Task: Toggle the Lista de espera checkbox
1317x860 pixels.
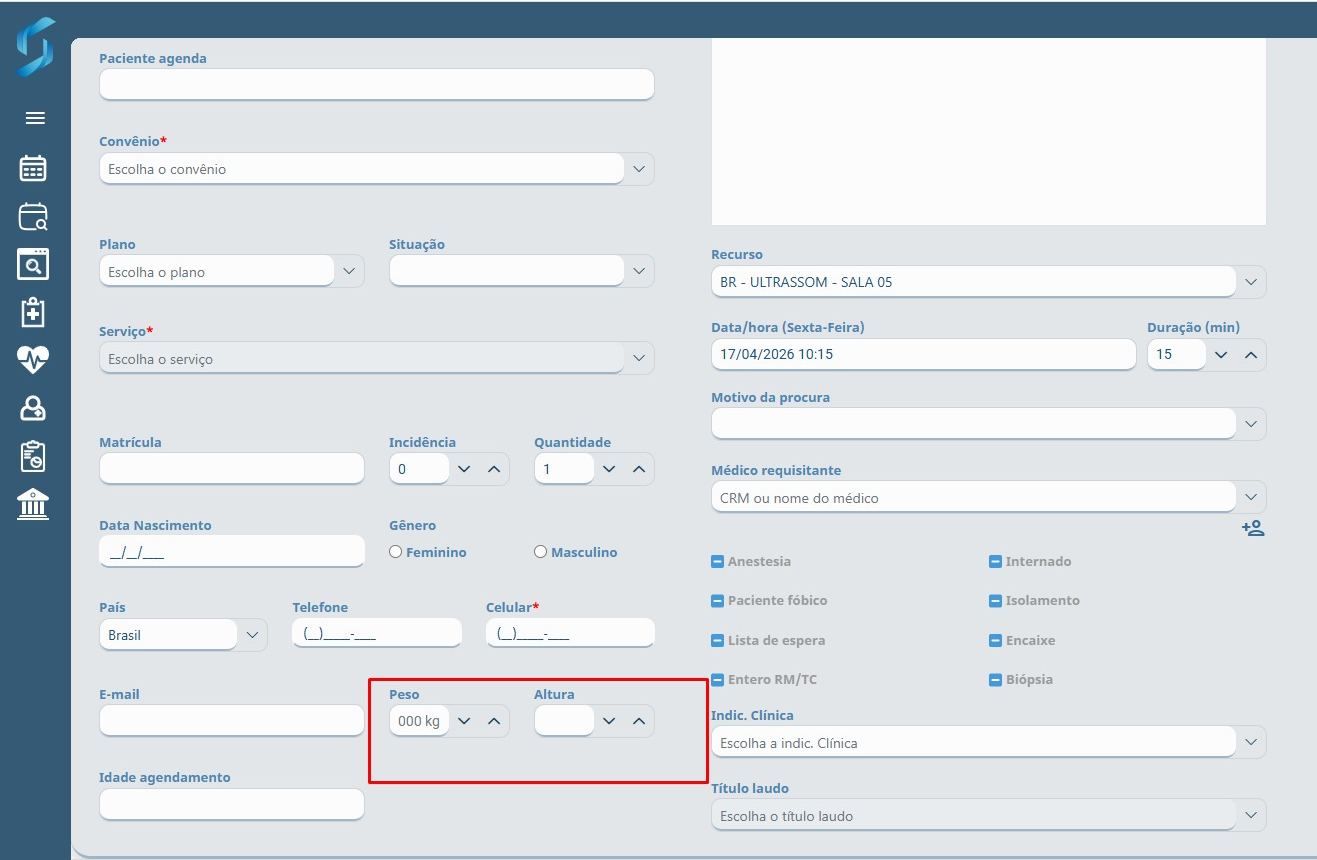Action: [x=717, y=641]
